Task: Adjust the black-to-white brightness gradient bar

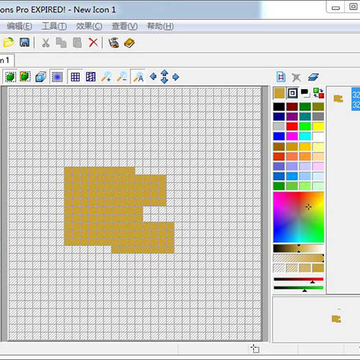Action: pyautogui.click(x=299, y=248)
